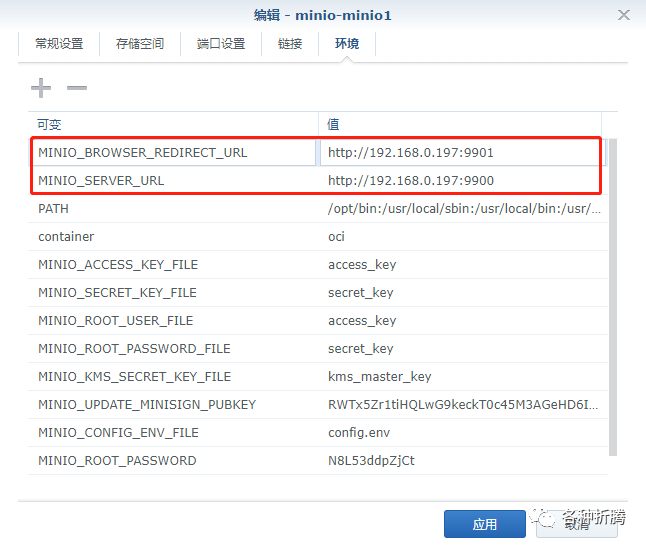
Task: Click the access_key value of MINIO_ACCESS_KEY_FILE
Action: pyautogui.click(x=362, y=265)
